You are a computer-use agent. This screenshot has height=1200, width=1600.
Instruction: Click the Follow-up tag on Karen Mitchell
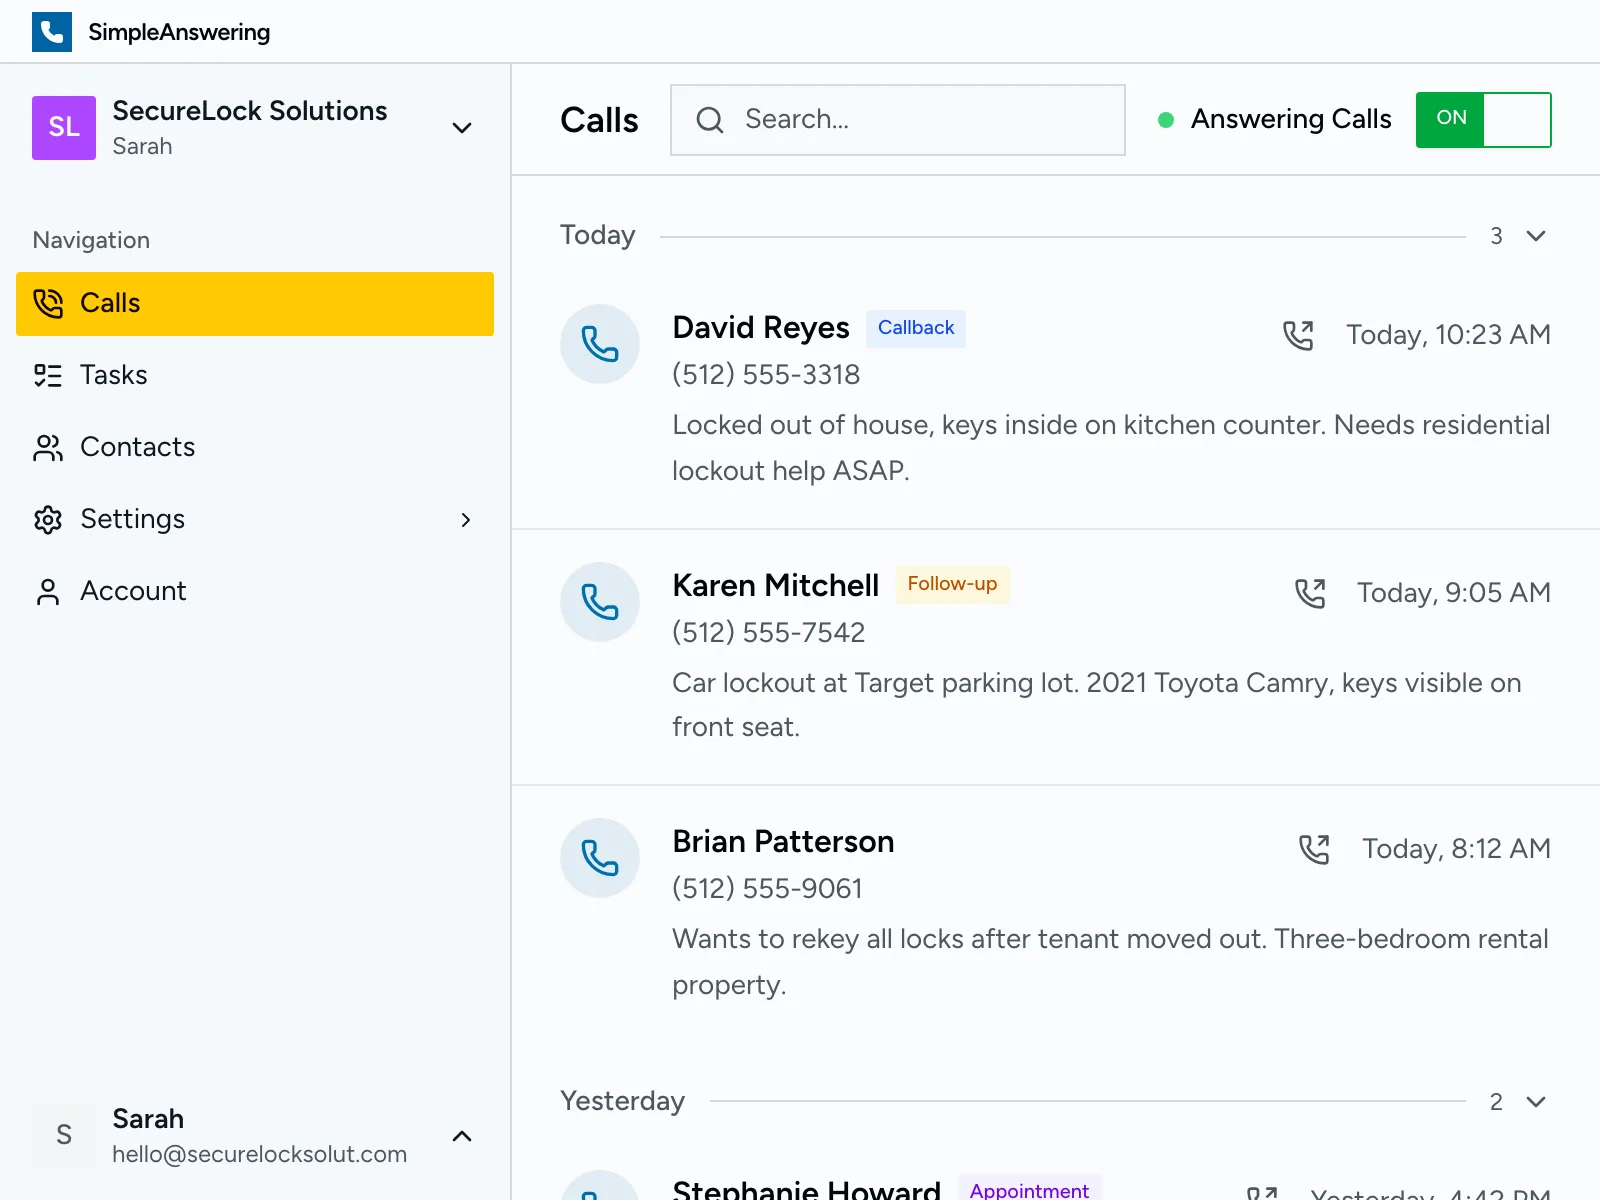[x=952, y=584]
